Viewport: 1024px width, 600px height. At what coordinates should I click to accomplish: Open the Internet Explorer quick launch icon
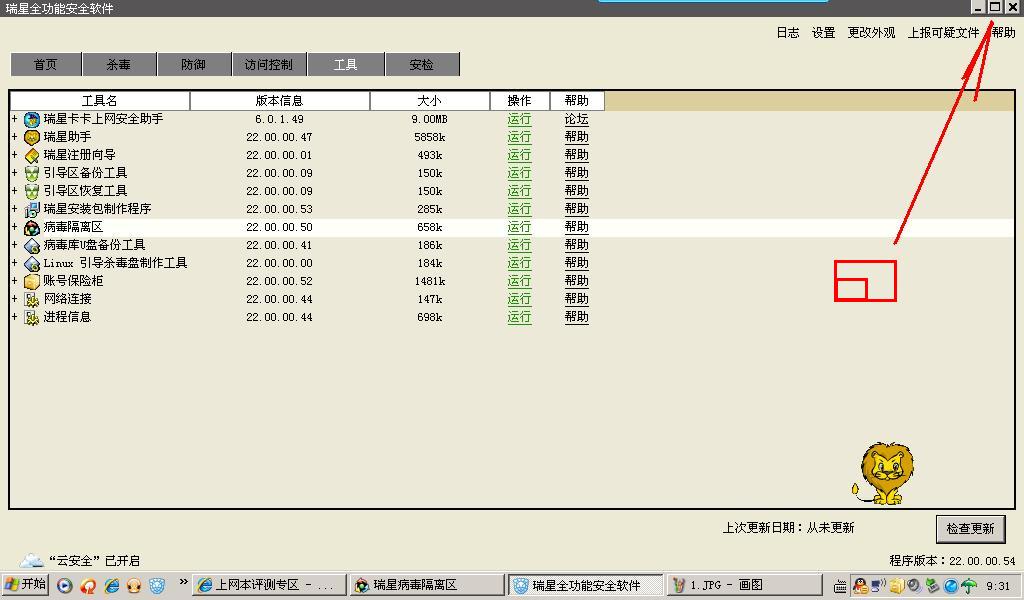112,585
